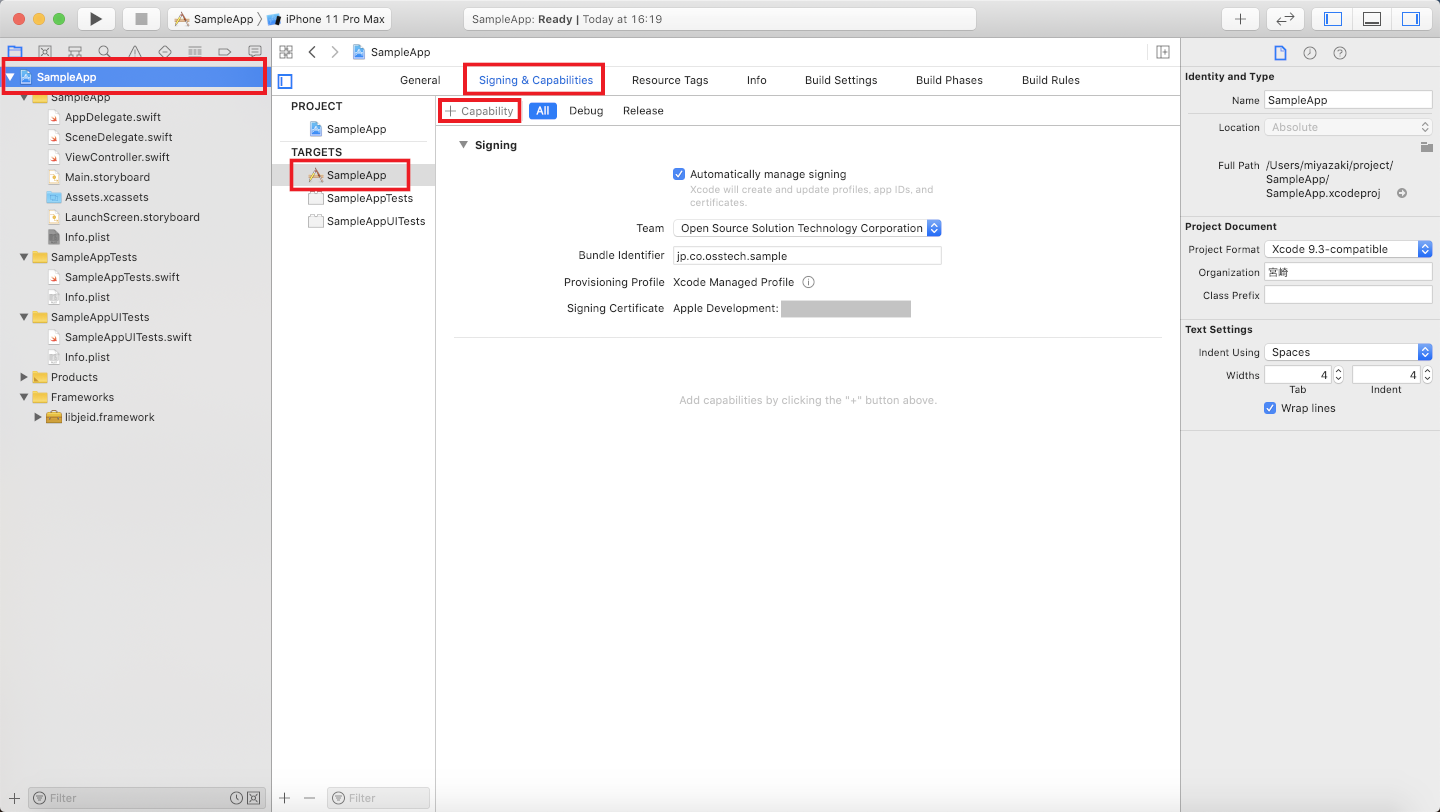
Task: Filter by recently modified files clock
Action: pos(236,798)
